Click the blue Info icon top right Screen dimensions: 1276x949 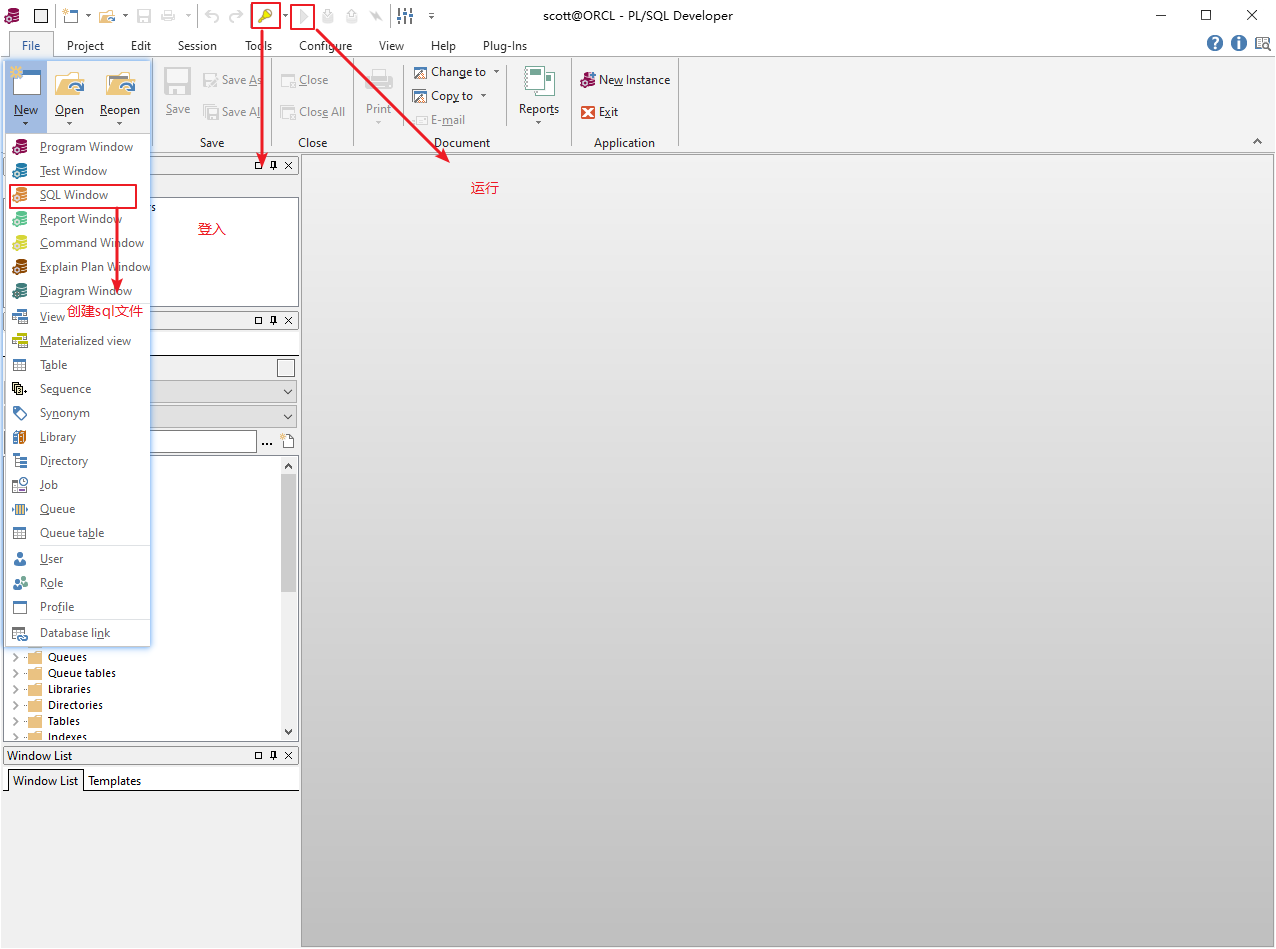click(1239, 43)
